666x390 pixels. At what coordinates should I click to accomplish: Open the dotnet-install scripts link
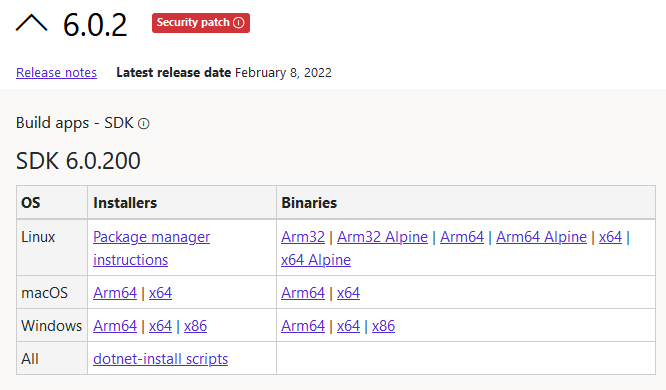click(x=161, y=359)
